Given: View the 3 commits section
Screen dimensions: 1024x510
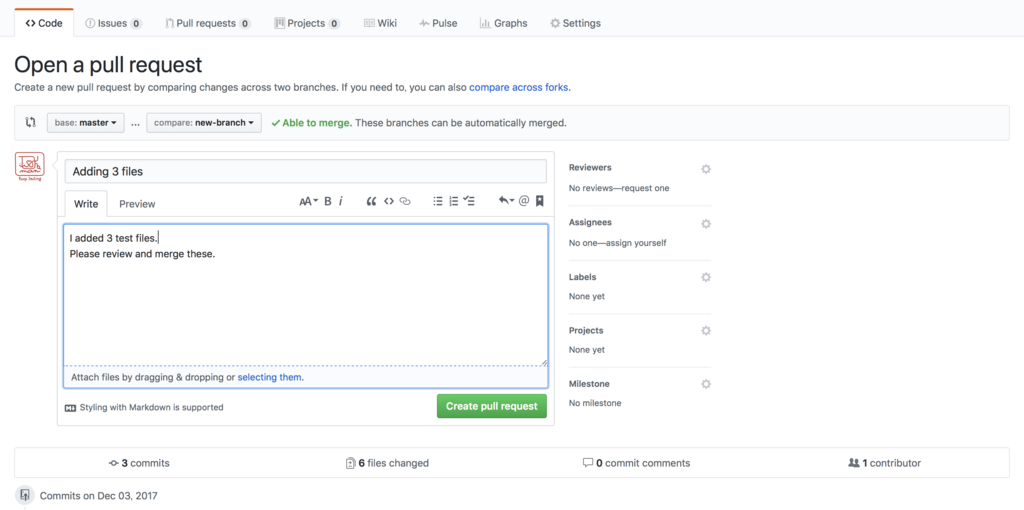Looking at the screenshot, I should coord(139,463).
